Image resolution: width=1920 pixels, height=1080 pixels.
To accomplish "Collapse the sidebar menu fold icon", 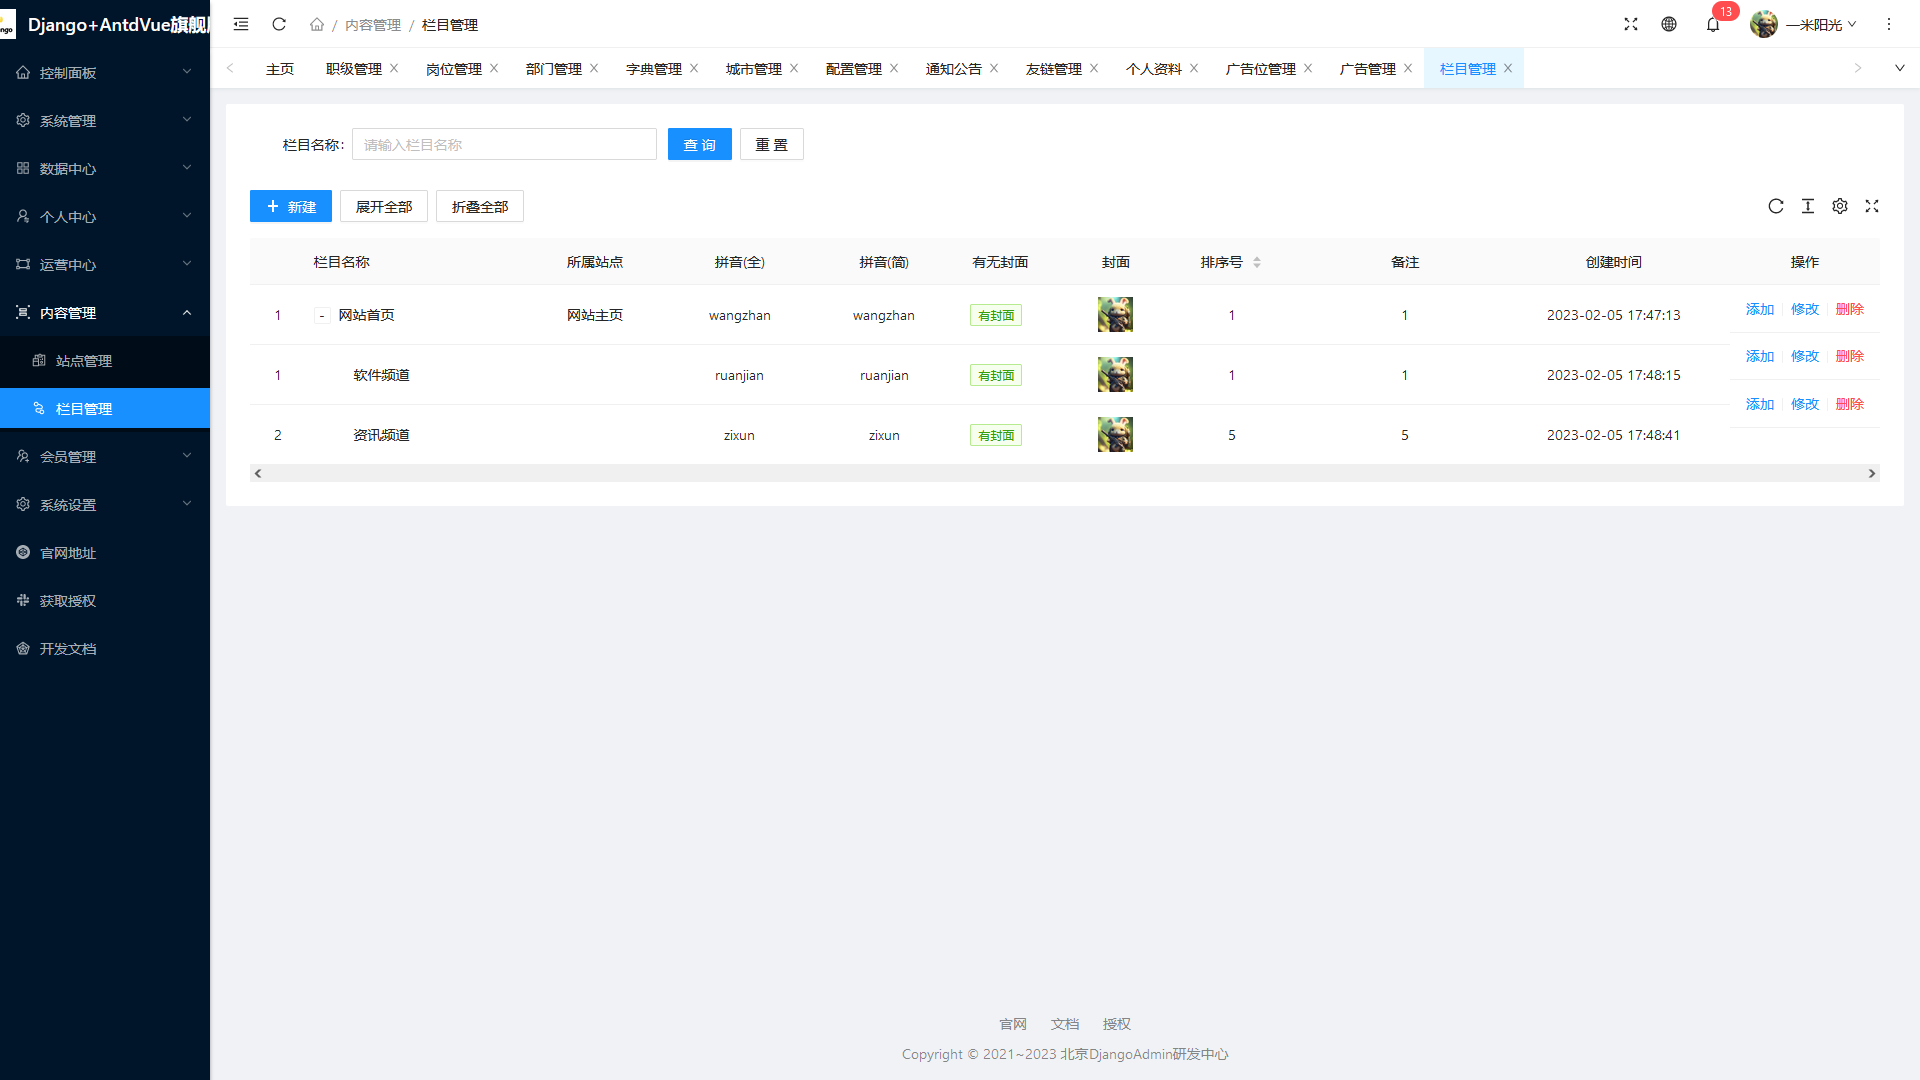I will coord(241,25).
